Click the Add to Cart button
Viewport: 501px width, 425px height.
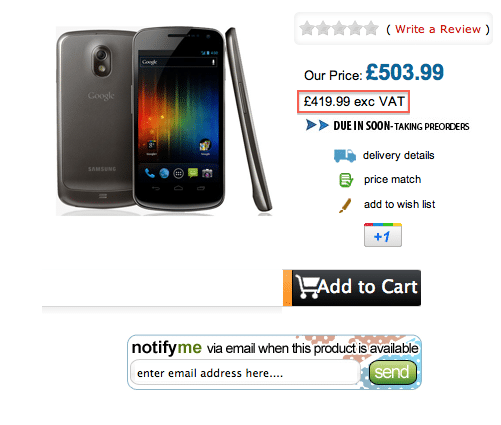(x=352, y=288)
